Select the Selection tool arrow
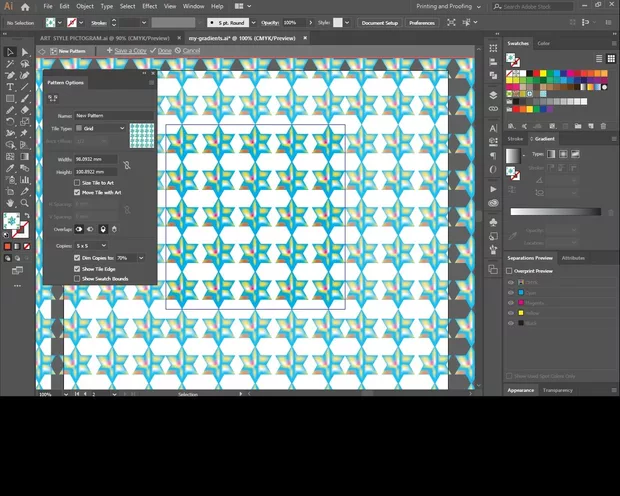This screenshot has height=496, width=620. pos(10,52)
